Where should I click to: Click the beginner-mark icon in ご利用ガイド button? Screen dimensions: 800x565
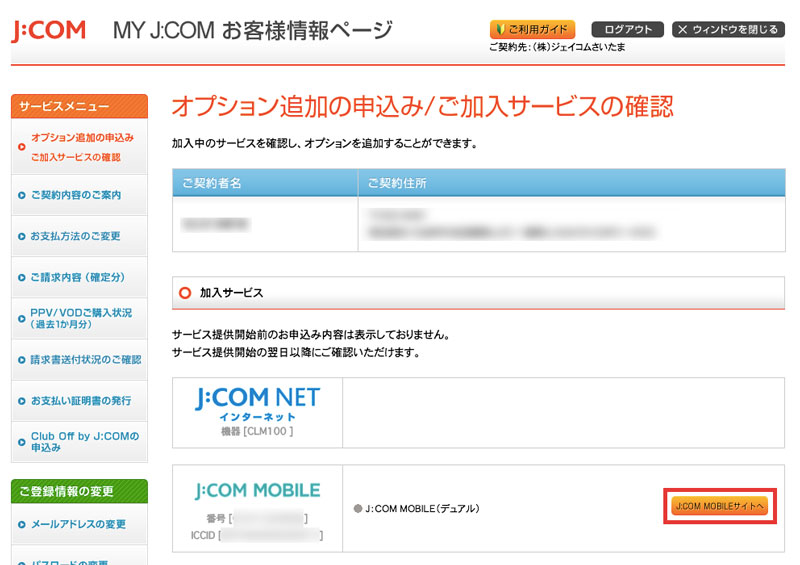(x=501, y=30)
